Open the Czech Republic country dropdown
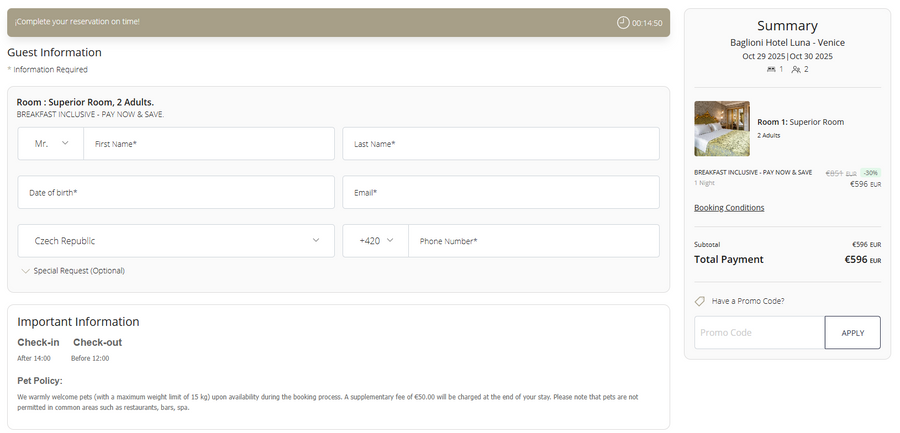 click(176, 241)
